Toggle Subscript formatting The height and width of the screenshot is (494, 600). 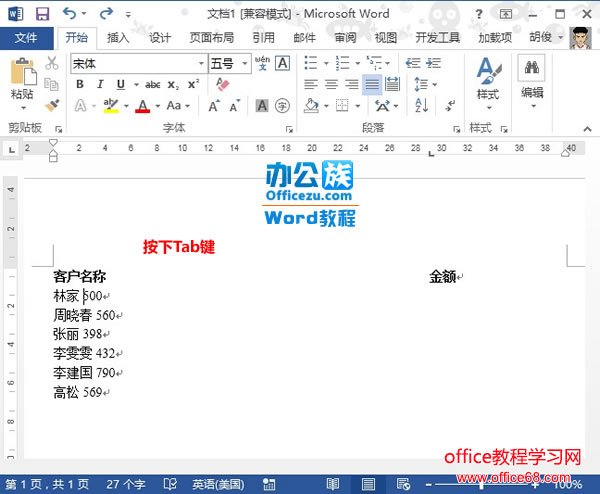tap(173, 85)
